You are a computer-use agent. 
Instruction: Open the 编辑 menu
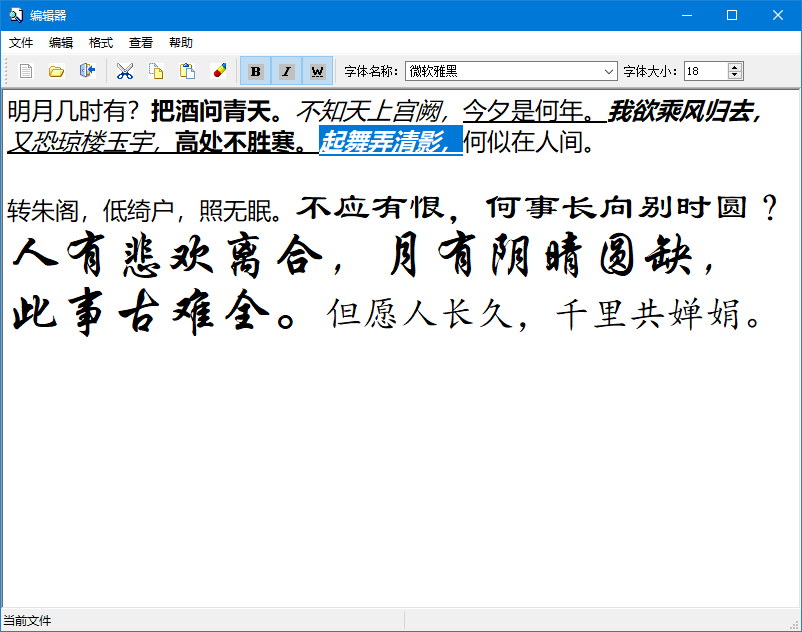tap(61, 42)
